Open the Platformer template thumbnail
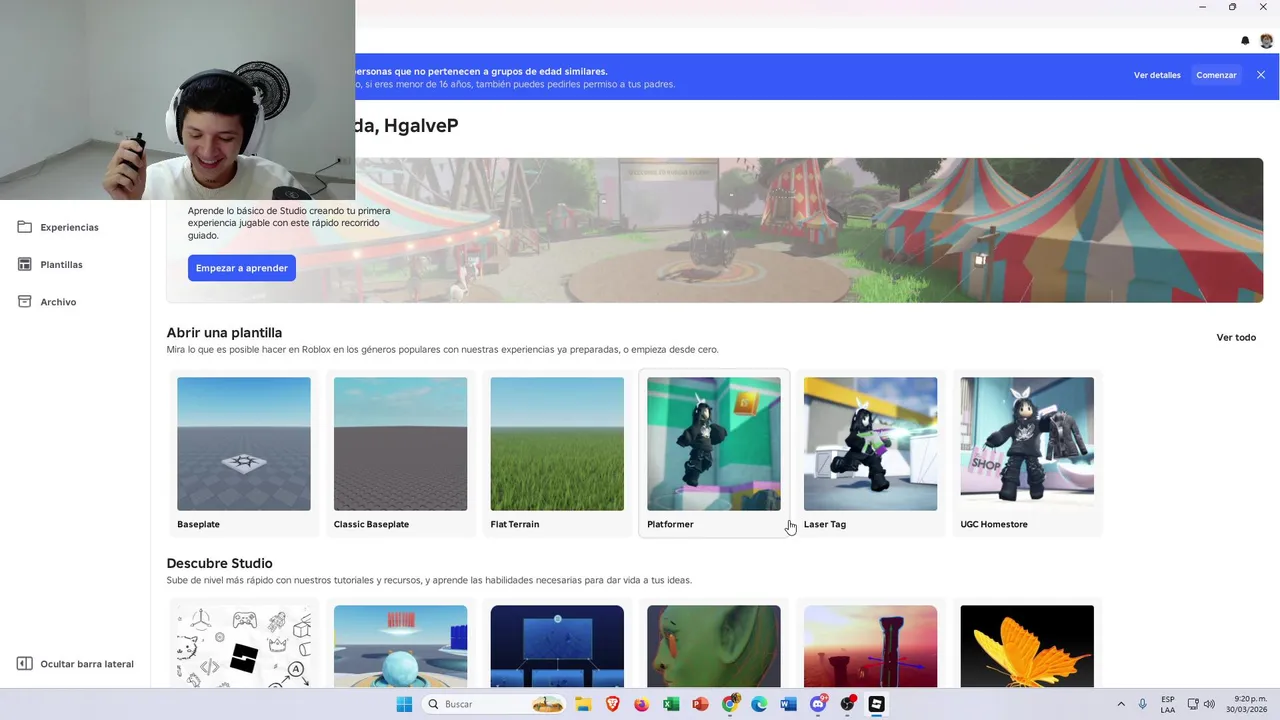Screen dimensions: 1280x720 click(714, 444)
